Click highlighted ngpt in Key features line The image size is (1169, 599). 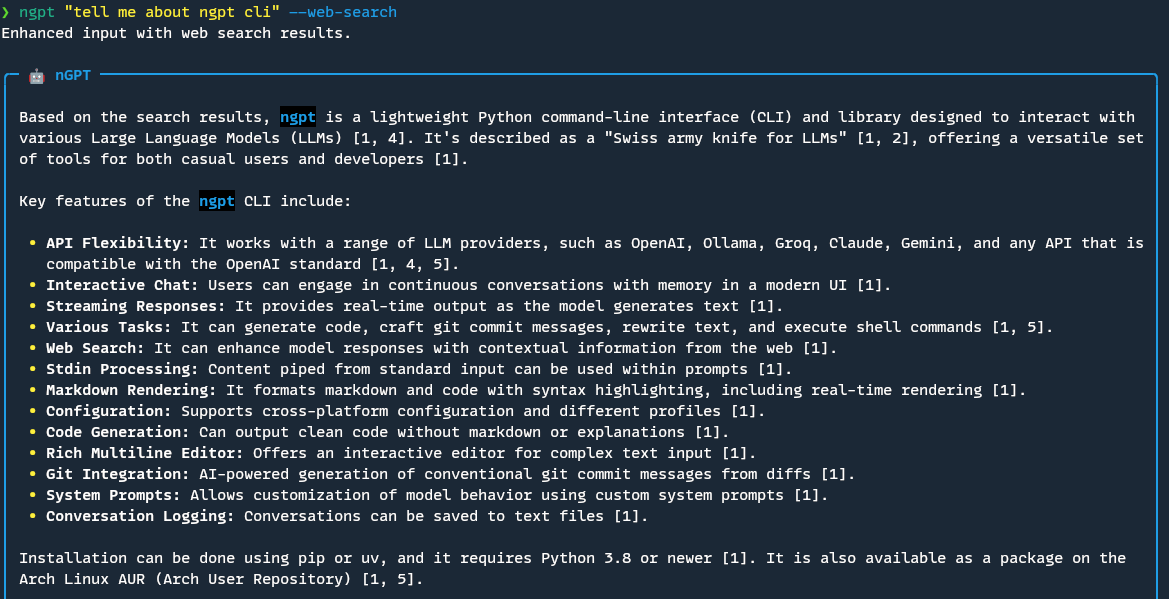tap(217, 201)
